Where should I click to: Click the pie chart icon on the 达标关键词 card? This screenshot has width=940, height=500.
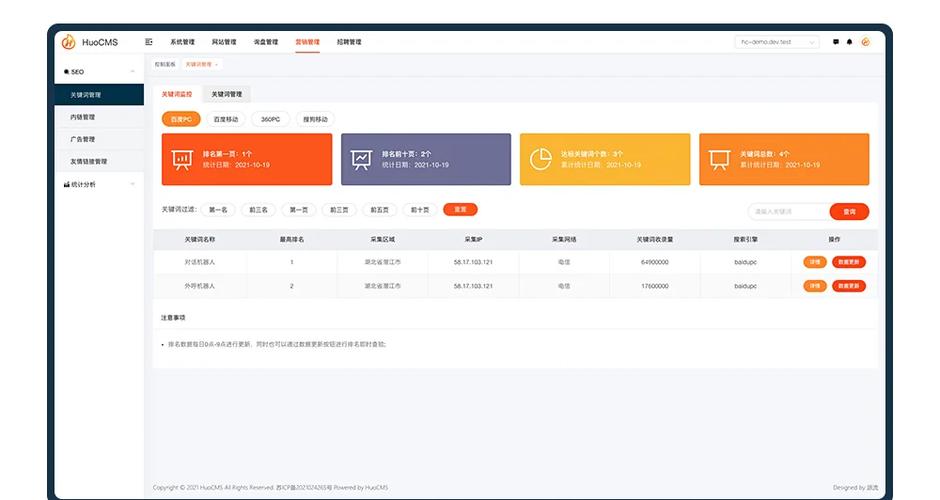541,159
